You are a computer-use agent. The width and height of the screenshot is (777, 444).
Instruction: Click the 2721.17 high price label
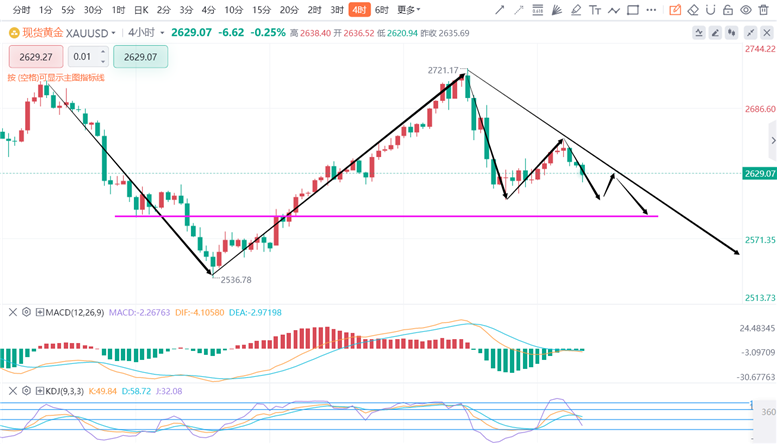point(443,70)
